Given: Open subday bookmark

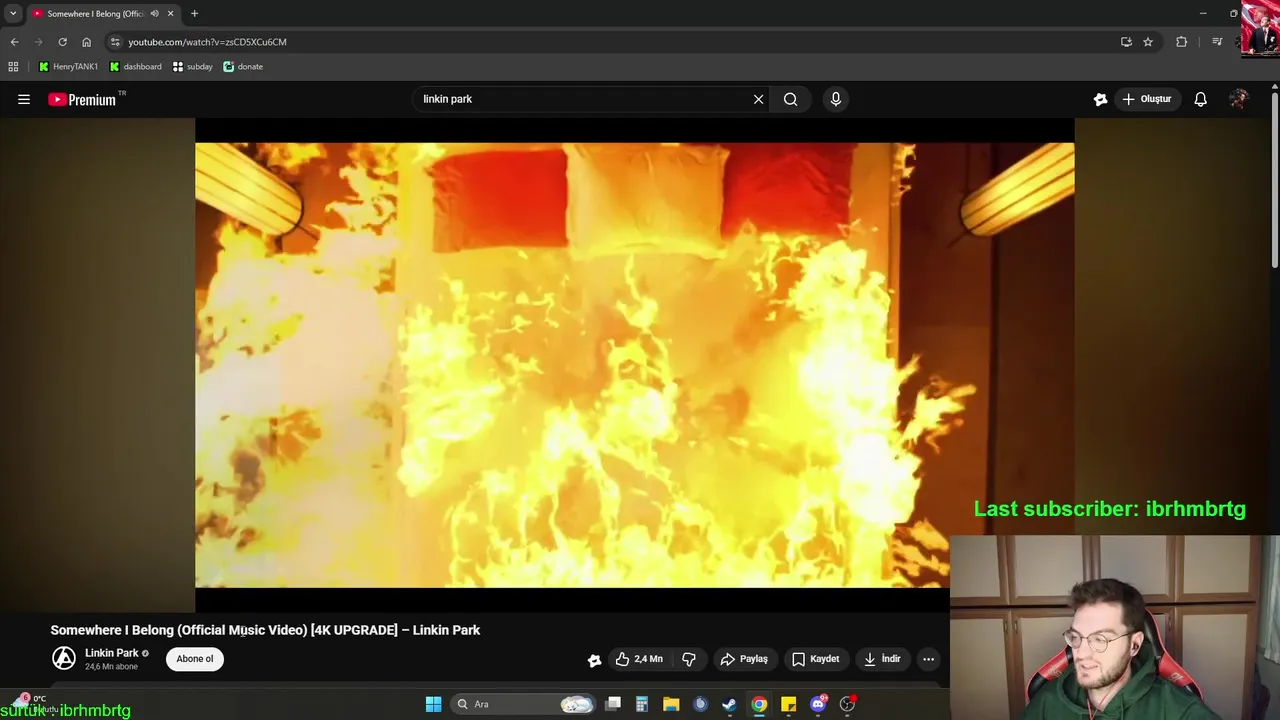Looking at the screenshot, I should (193, 67).
